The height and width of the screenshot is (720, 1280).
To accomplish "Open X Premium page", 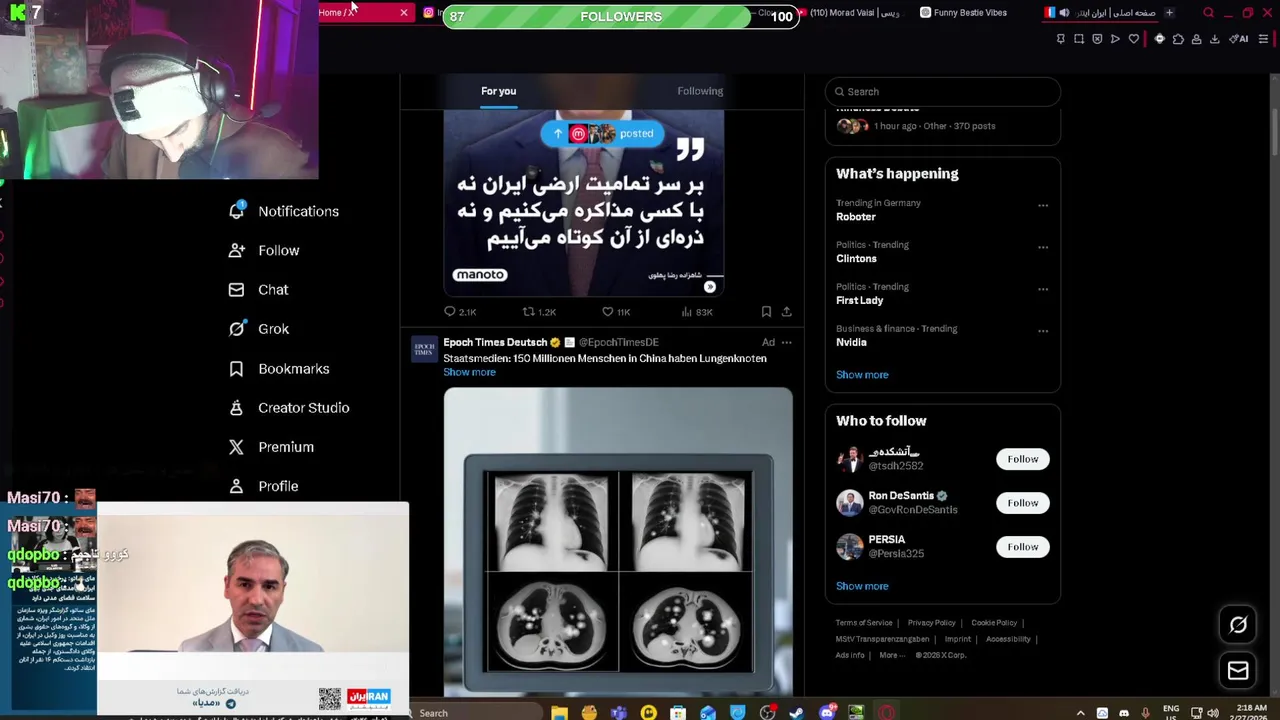I will [271, 447].
